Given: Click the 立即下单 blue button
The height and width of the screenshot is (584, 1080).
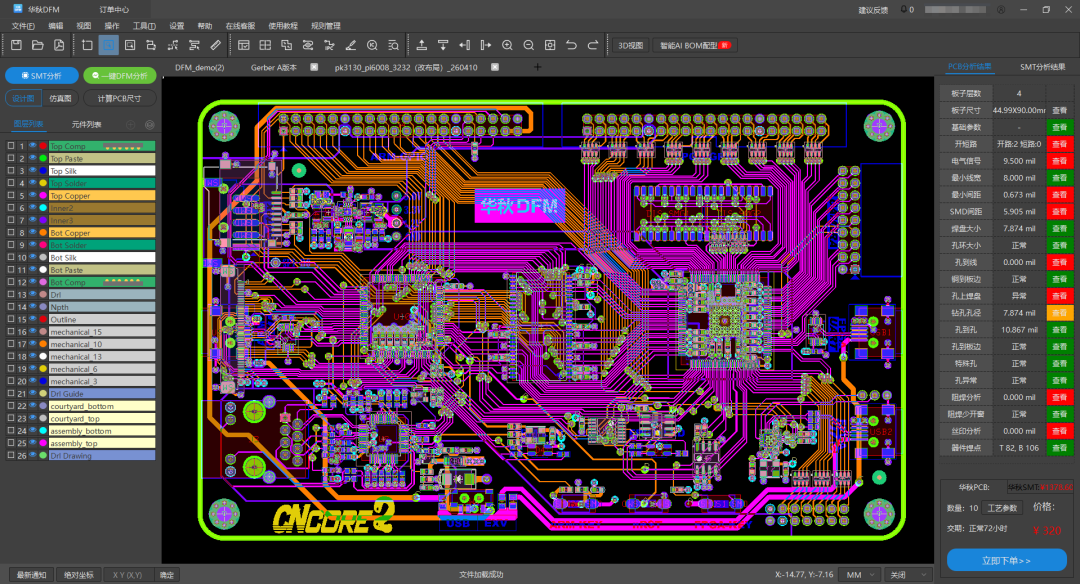Looking at the screenshot, I should pos(1006,560).
